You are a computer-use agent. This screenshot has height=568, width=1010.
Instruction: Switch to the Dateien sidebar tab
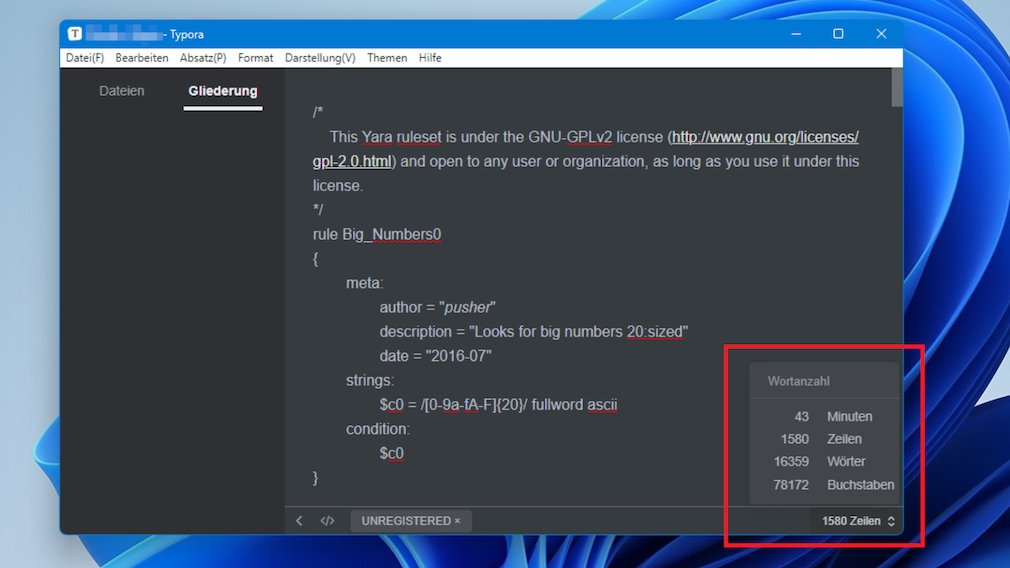[x=122, y=91]
